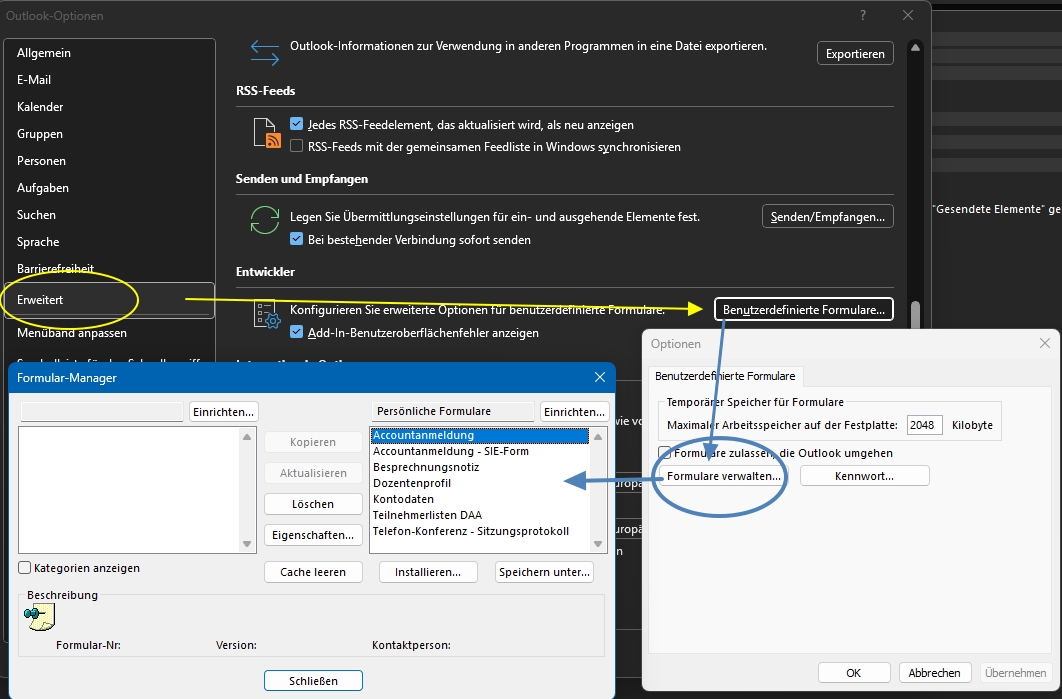Click the Maximaler Arbeitsspeicher Kilobyte field
This screenshot has height=699, width=1062.
pos(925,425)
